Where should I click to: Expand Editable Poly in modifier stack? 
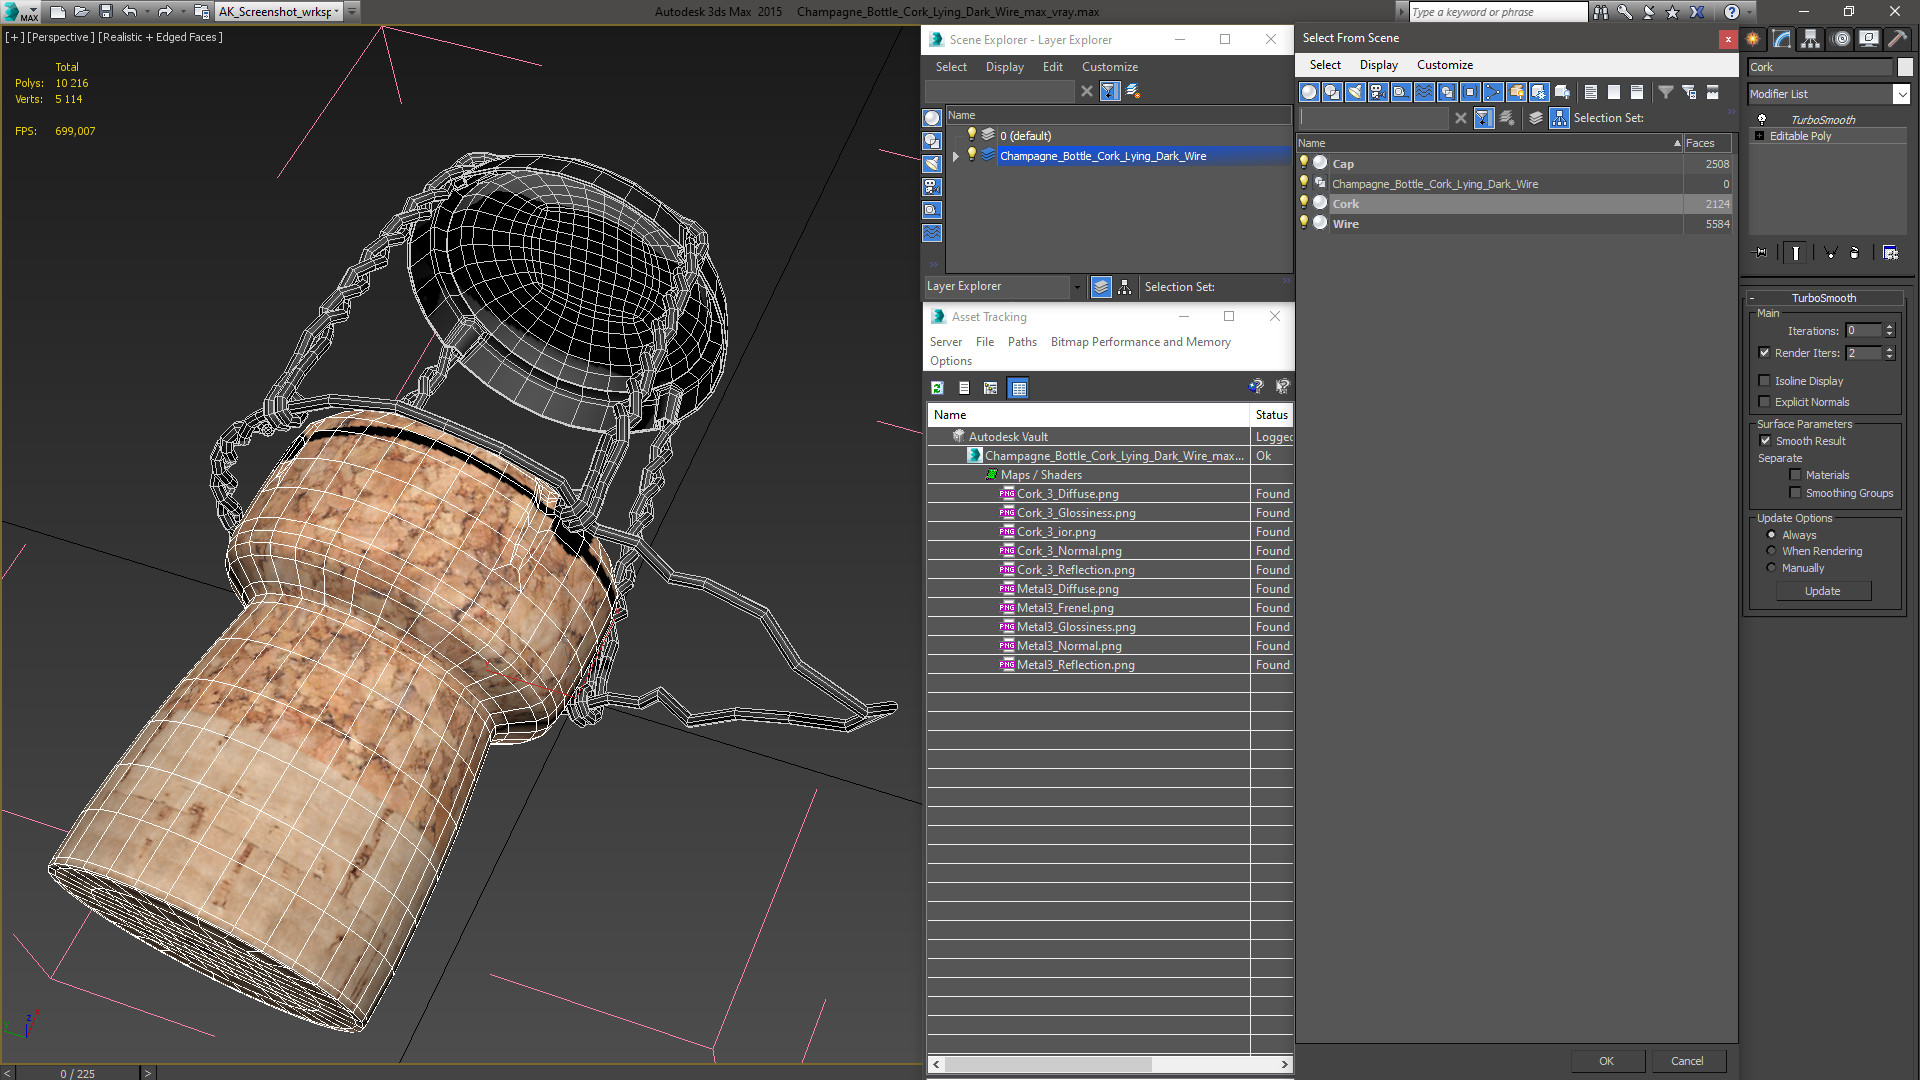pos(1759,136)
